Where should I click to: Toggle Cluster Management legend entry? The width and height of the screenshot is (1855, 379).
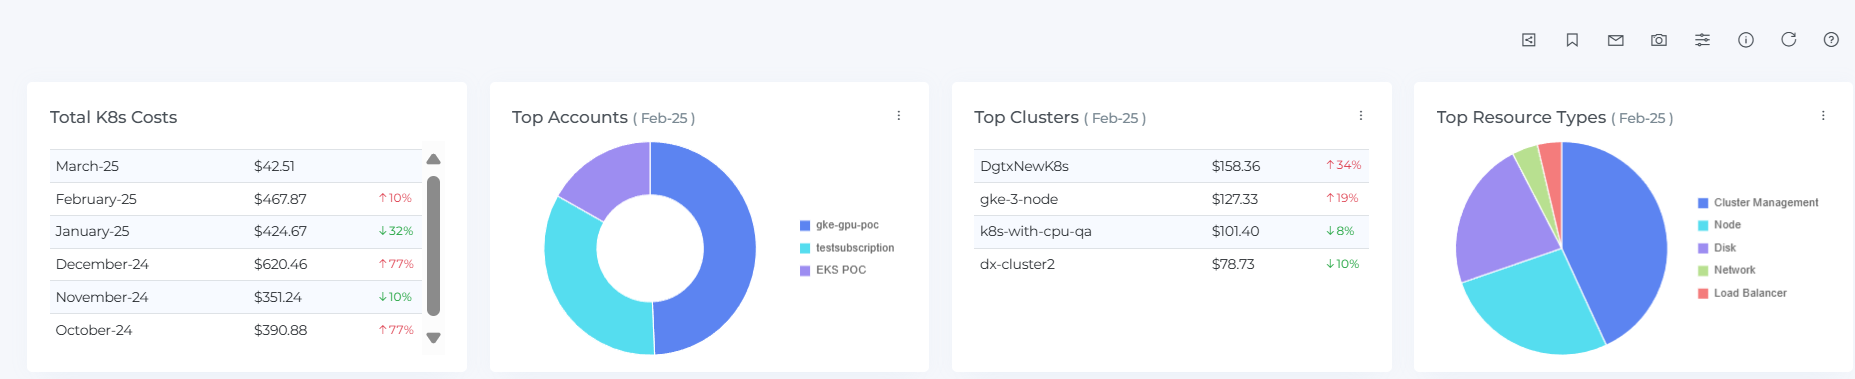1758,203
